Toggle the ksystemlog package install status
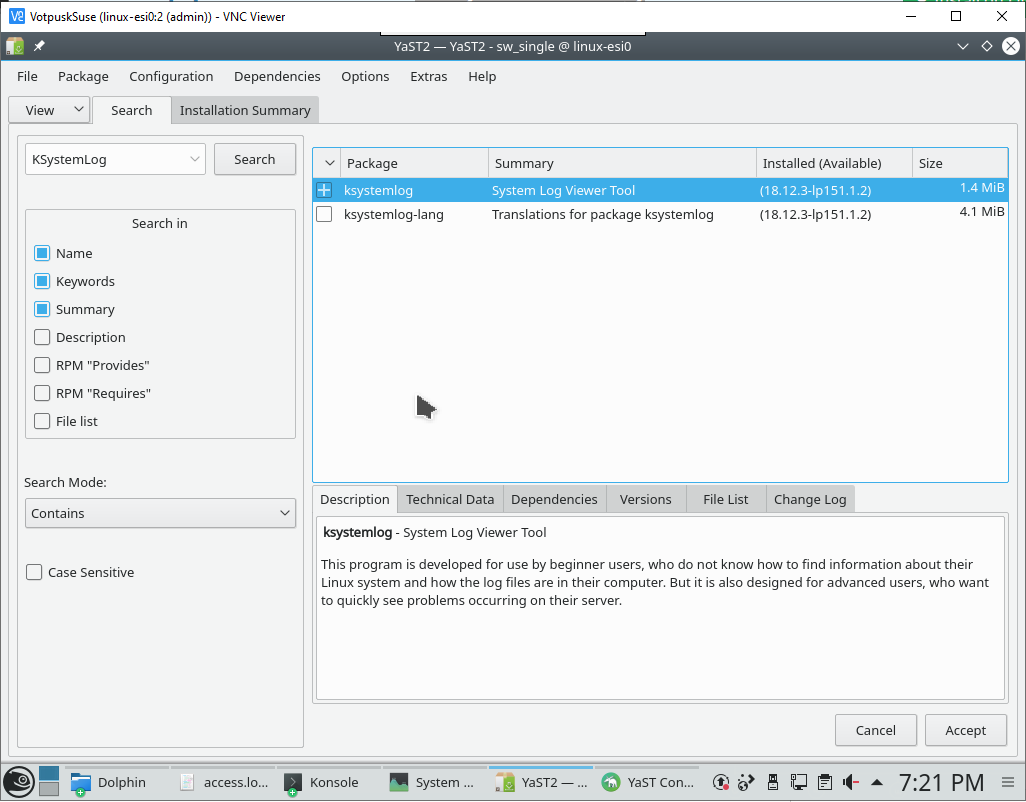The width and height of the screenshot is (1026, 802). tap(324, 190)
